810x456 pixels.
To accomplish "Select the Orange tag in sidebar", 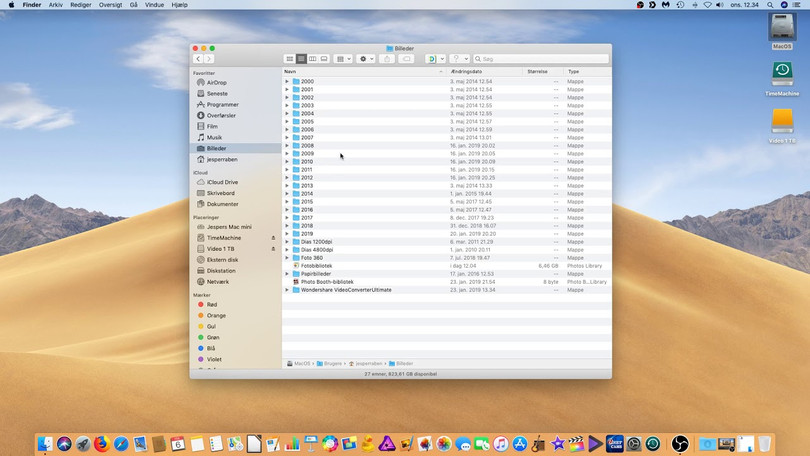I will (216, 315).
